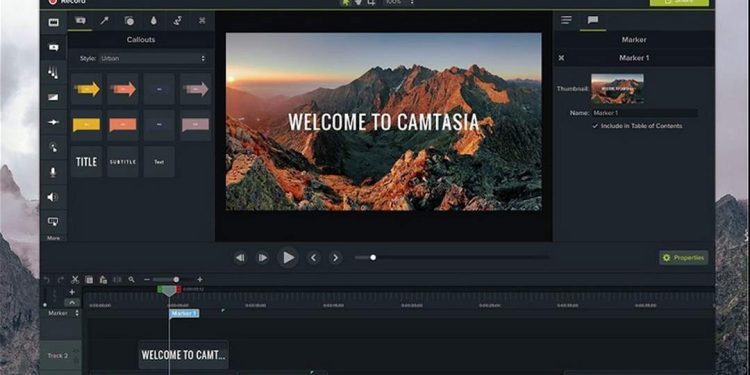This screenshot has height=375, width=750.
Task: Cut the selection with scissors
Action: 75,280
